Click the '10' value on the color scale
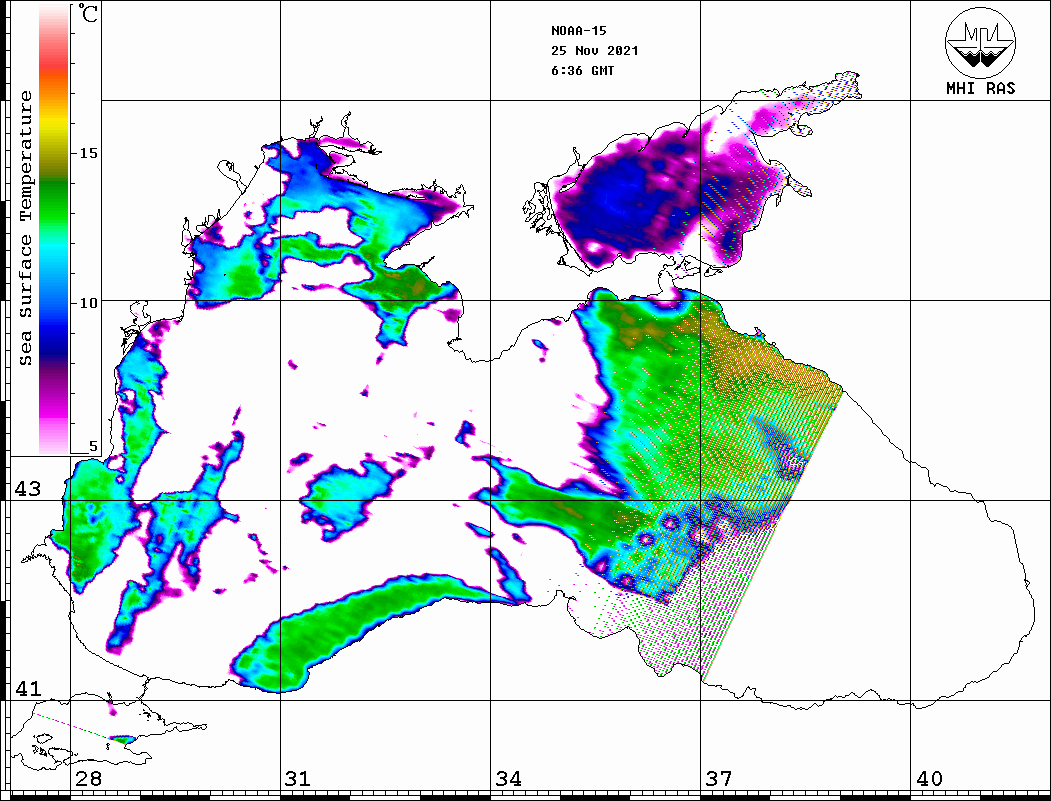The image size is (1051, 801). tap(88, 303)
